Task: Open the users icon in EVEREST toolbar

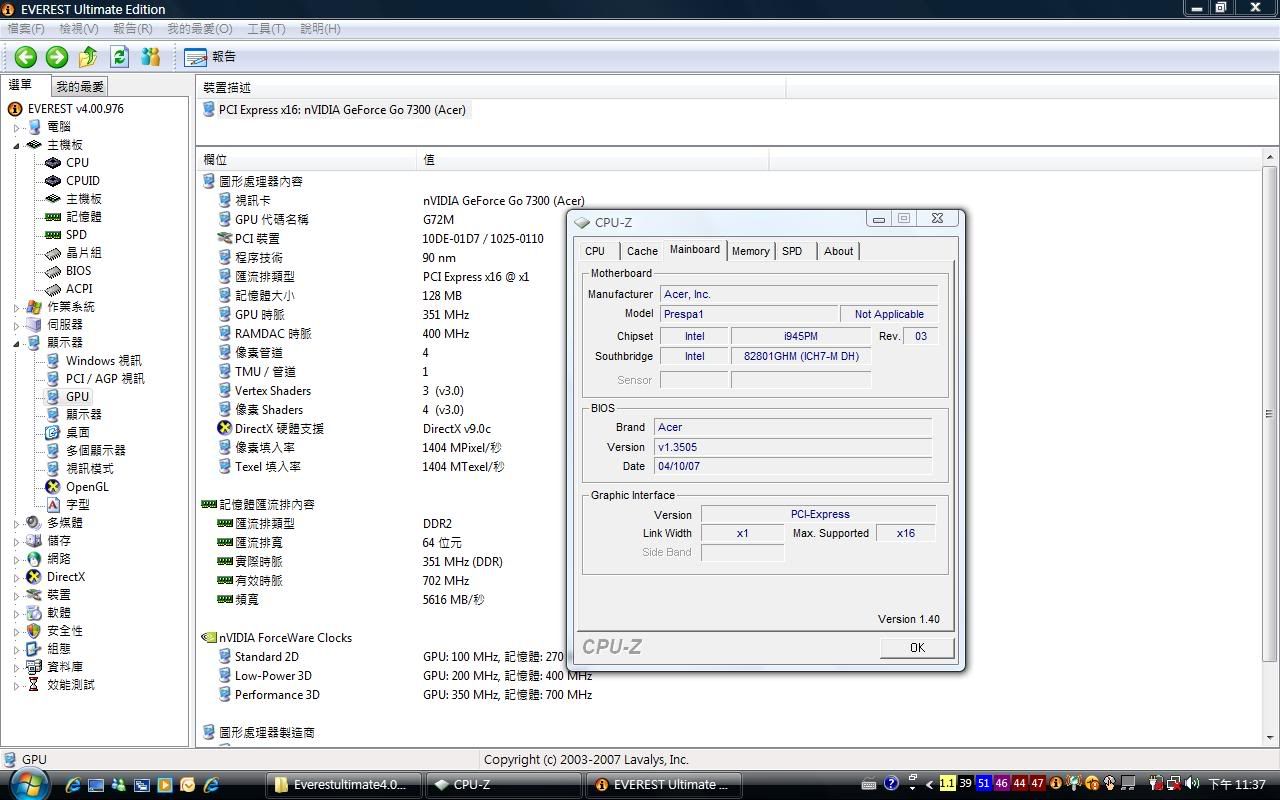Action: pos(151,57)
